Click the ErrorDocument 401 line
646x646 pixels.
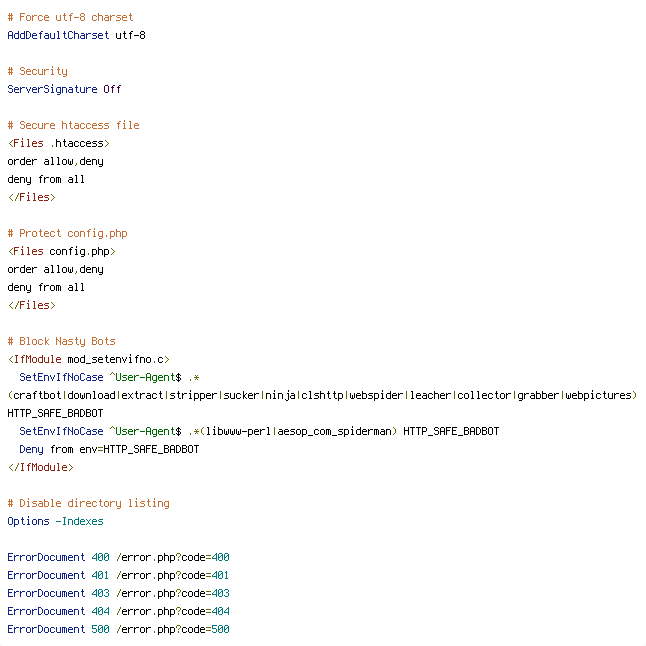(118, 576)
